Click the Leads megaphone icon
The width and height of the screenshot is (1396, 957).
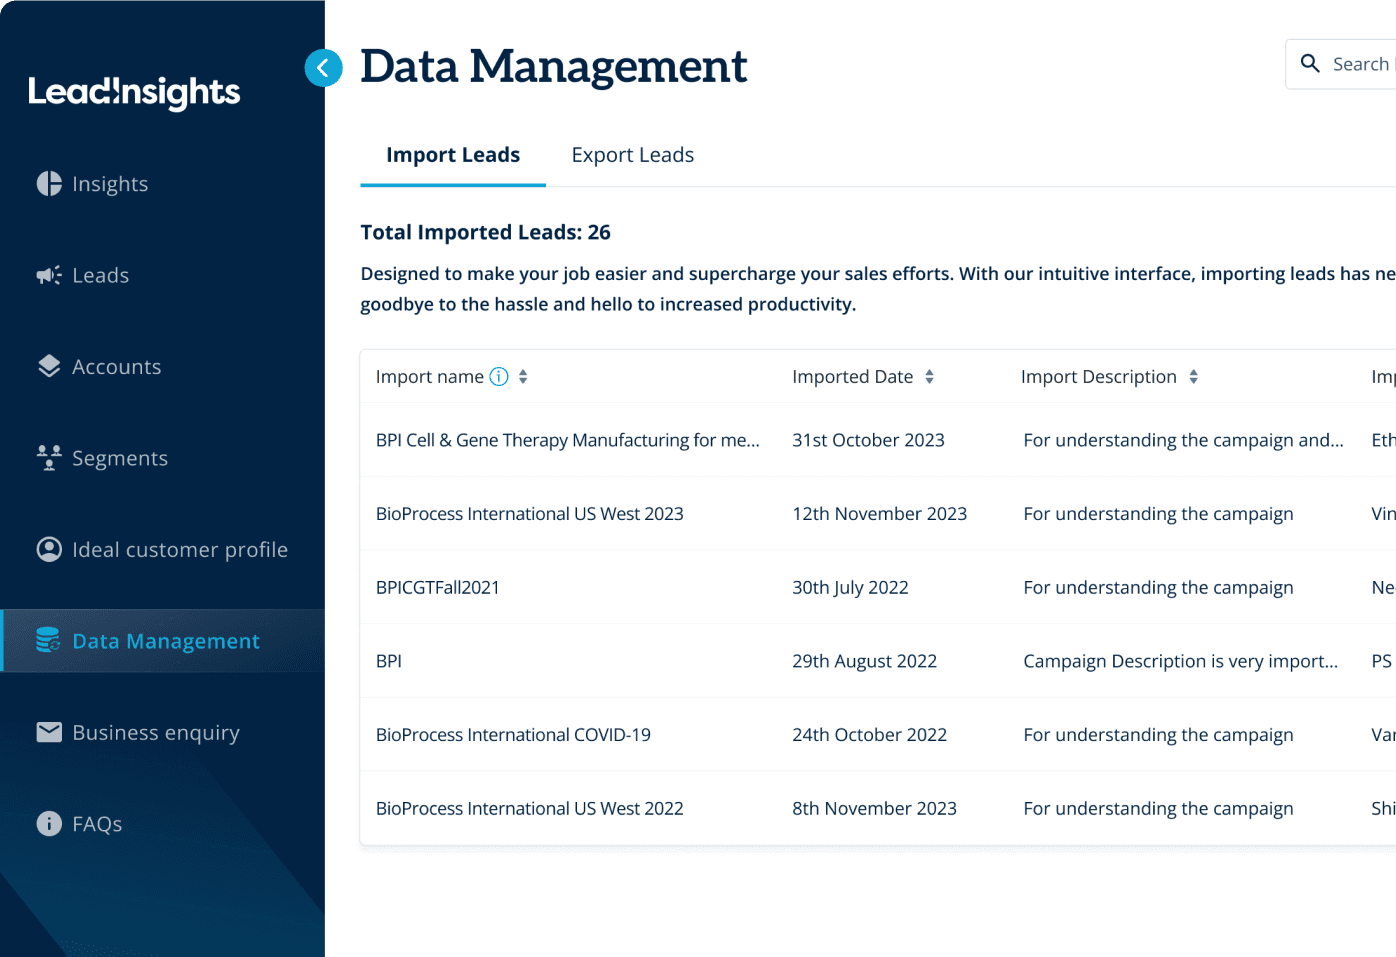[49, 275]
